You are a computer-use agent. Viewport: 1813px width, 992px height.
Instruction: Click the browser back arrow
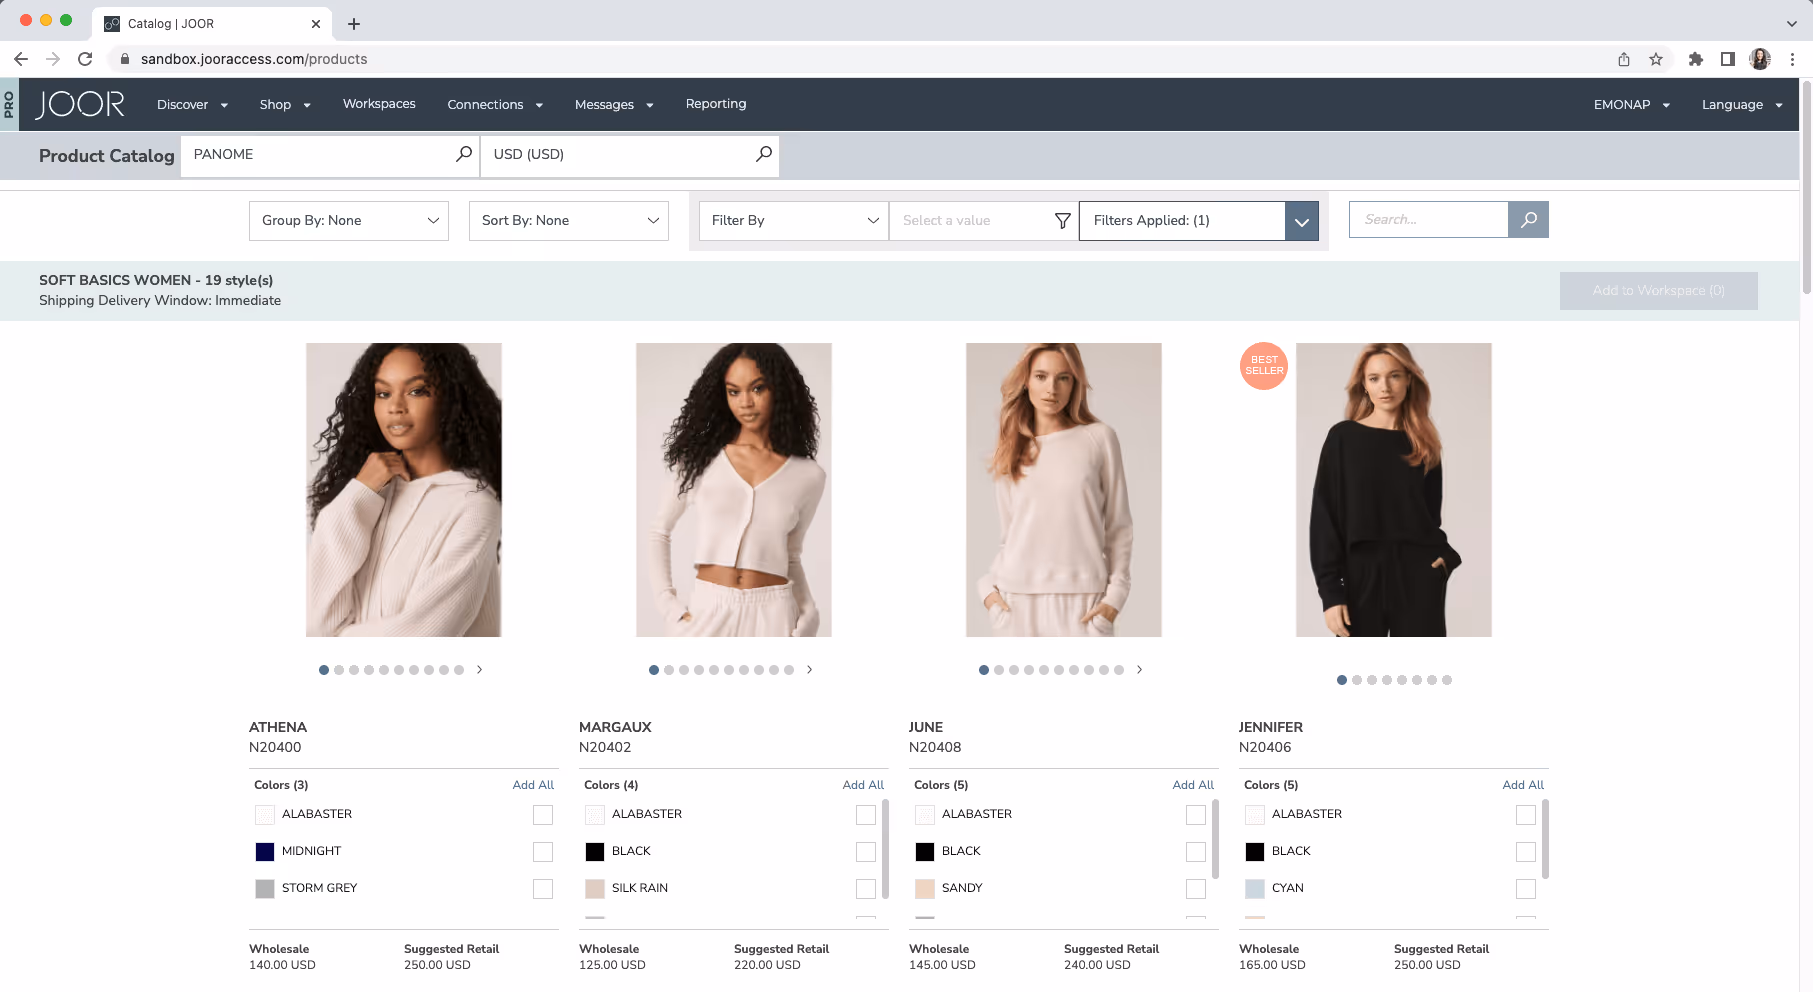(x=21, y=59)
